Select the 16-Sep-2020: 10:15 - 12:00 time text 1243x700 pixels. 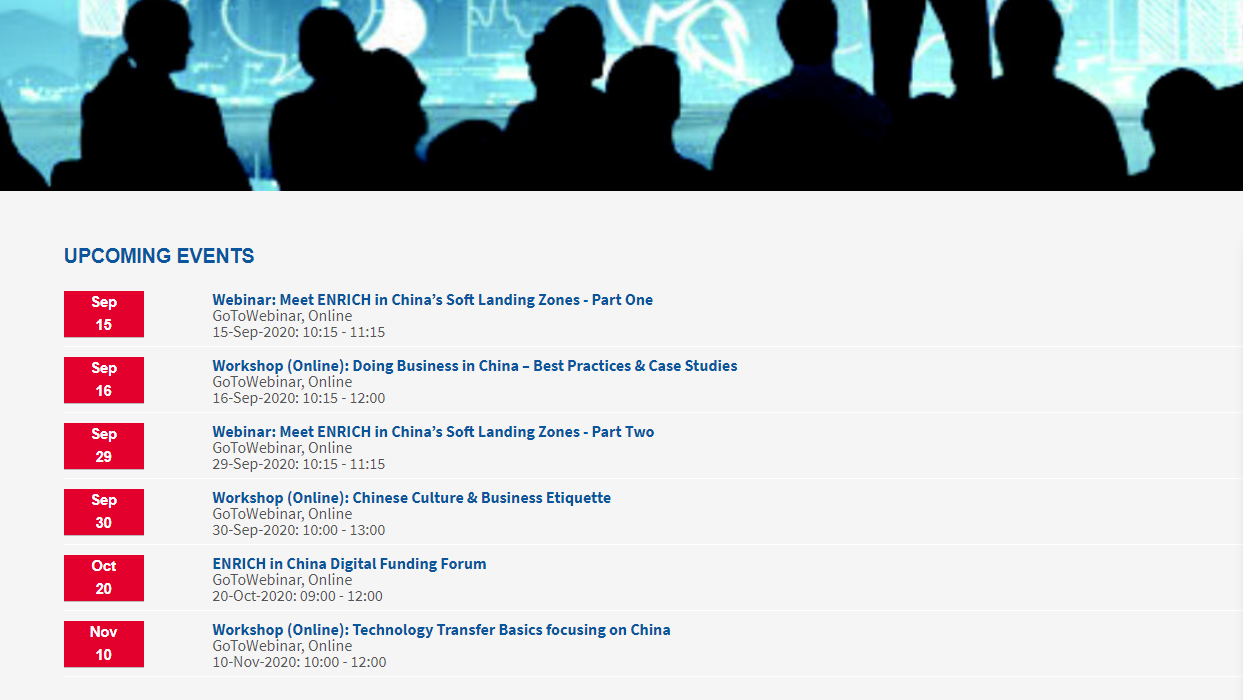coord(298,398)
